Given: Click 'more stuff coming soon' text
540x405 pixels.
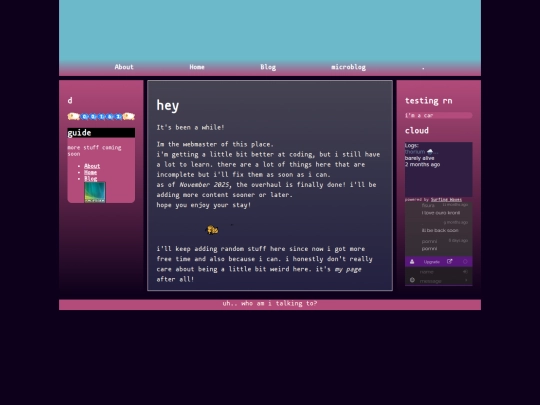Looking at the screenshot, I should 94,150.
